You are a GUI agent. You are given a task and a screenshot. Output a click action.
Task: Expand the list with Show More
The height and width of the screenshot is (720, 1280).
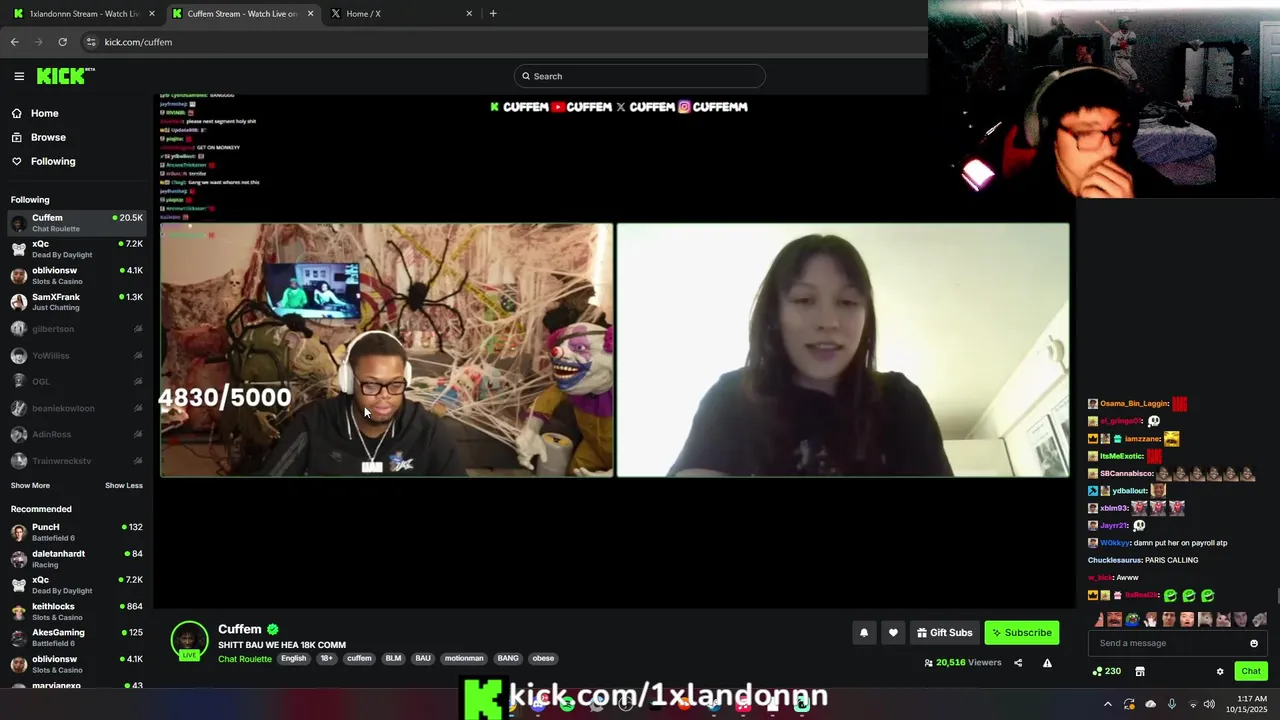click(30, 485)
